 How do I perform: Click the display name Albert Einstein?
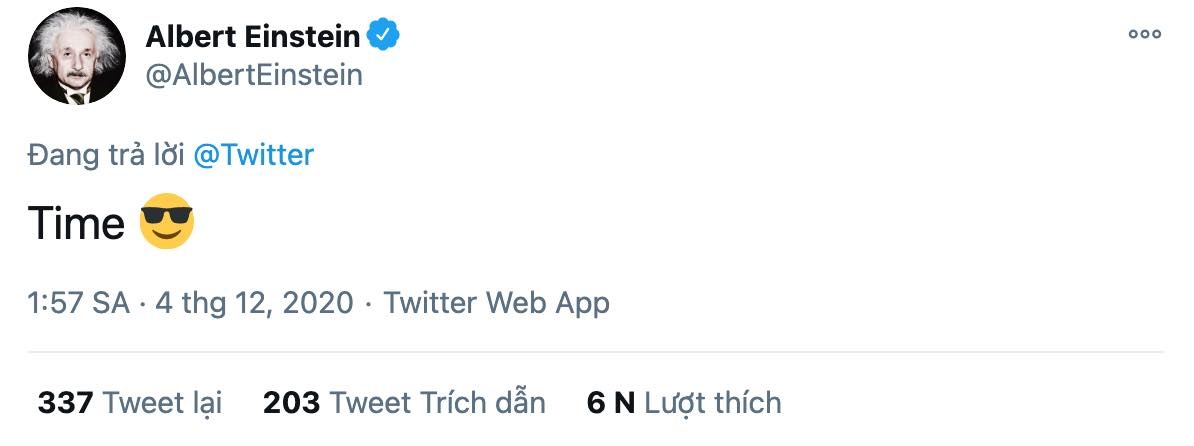[x=252, y=37]
